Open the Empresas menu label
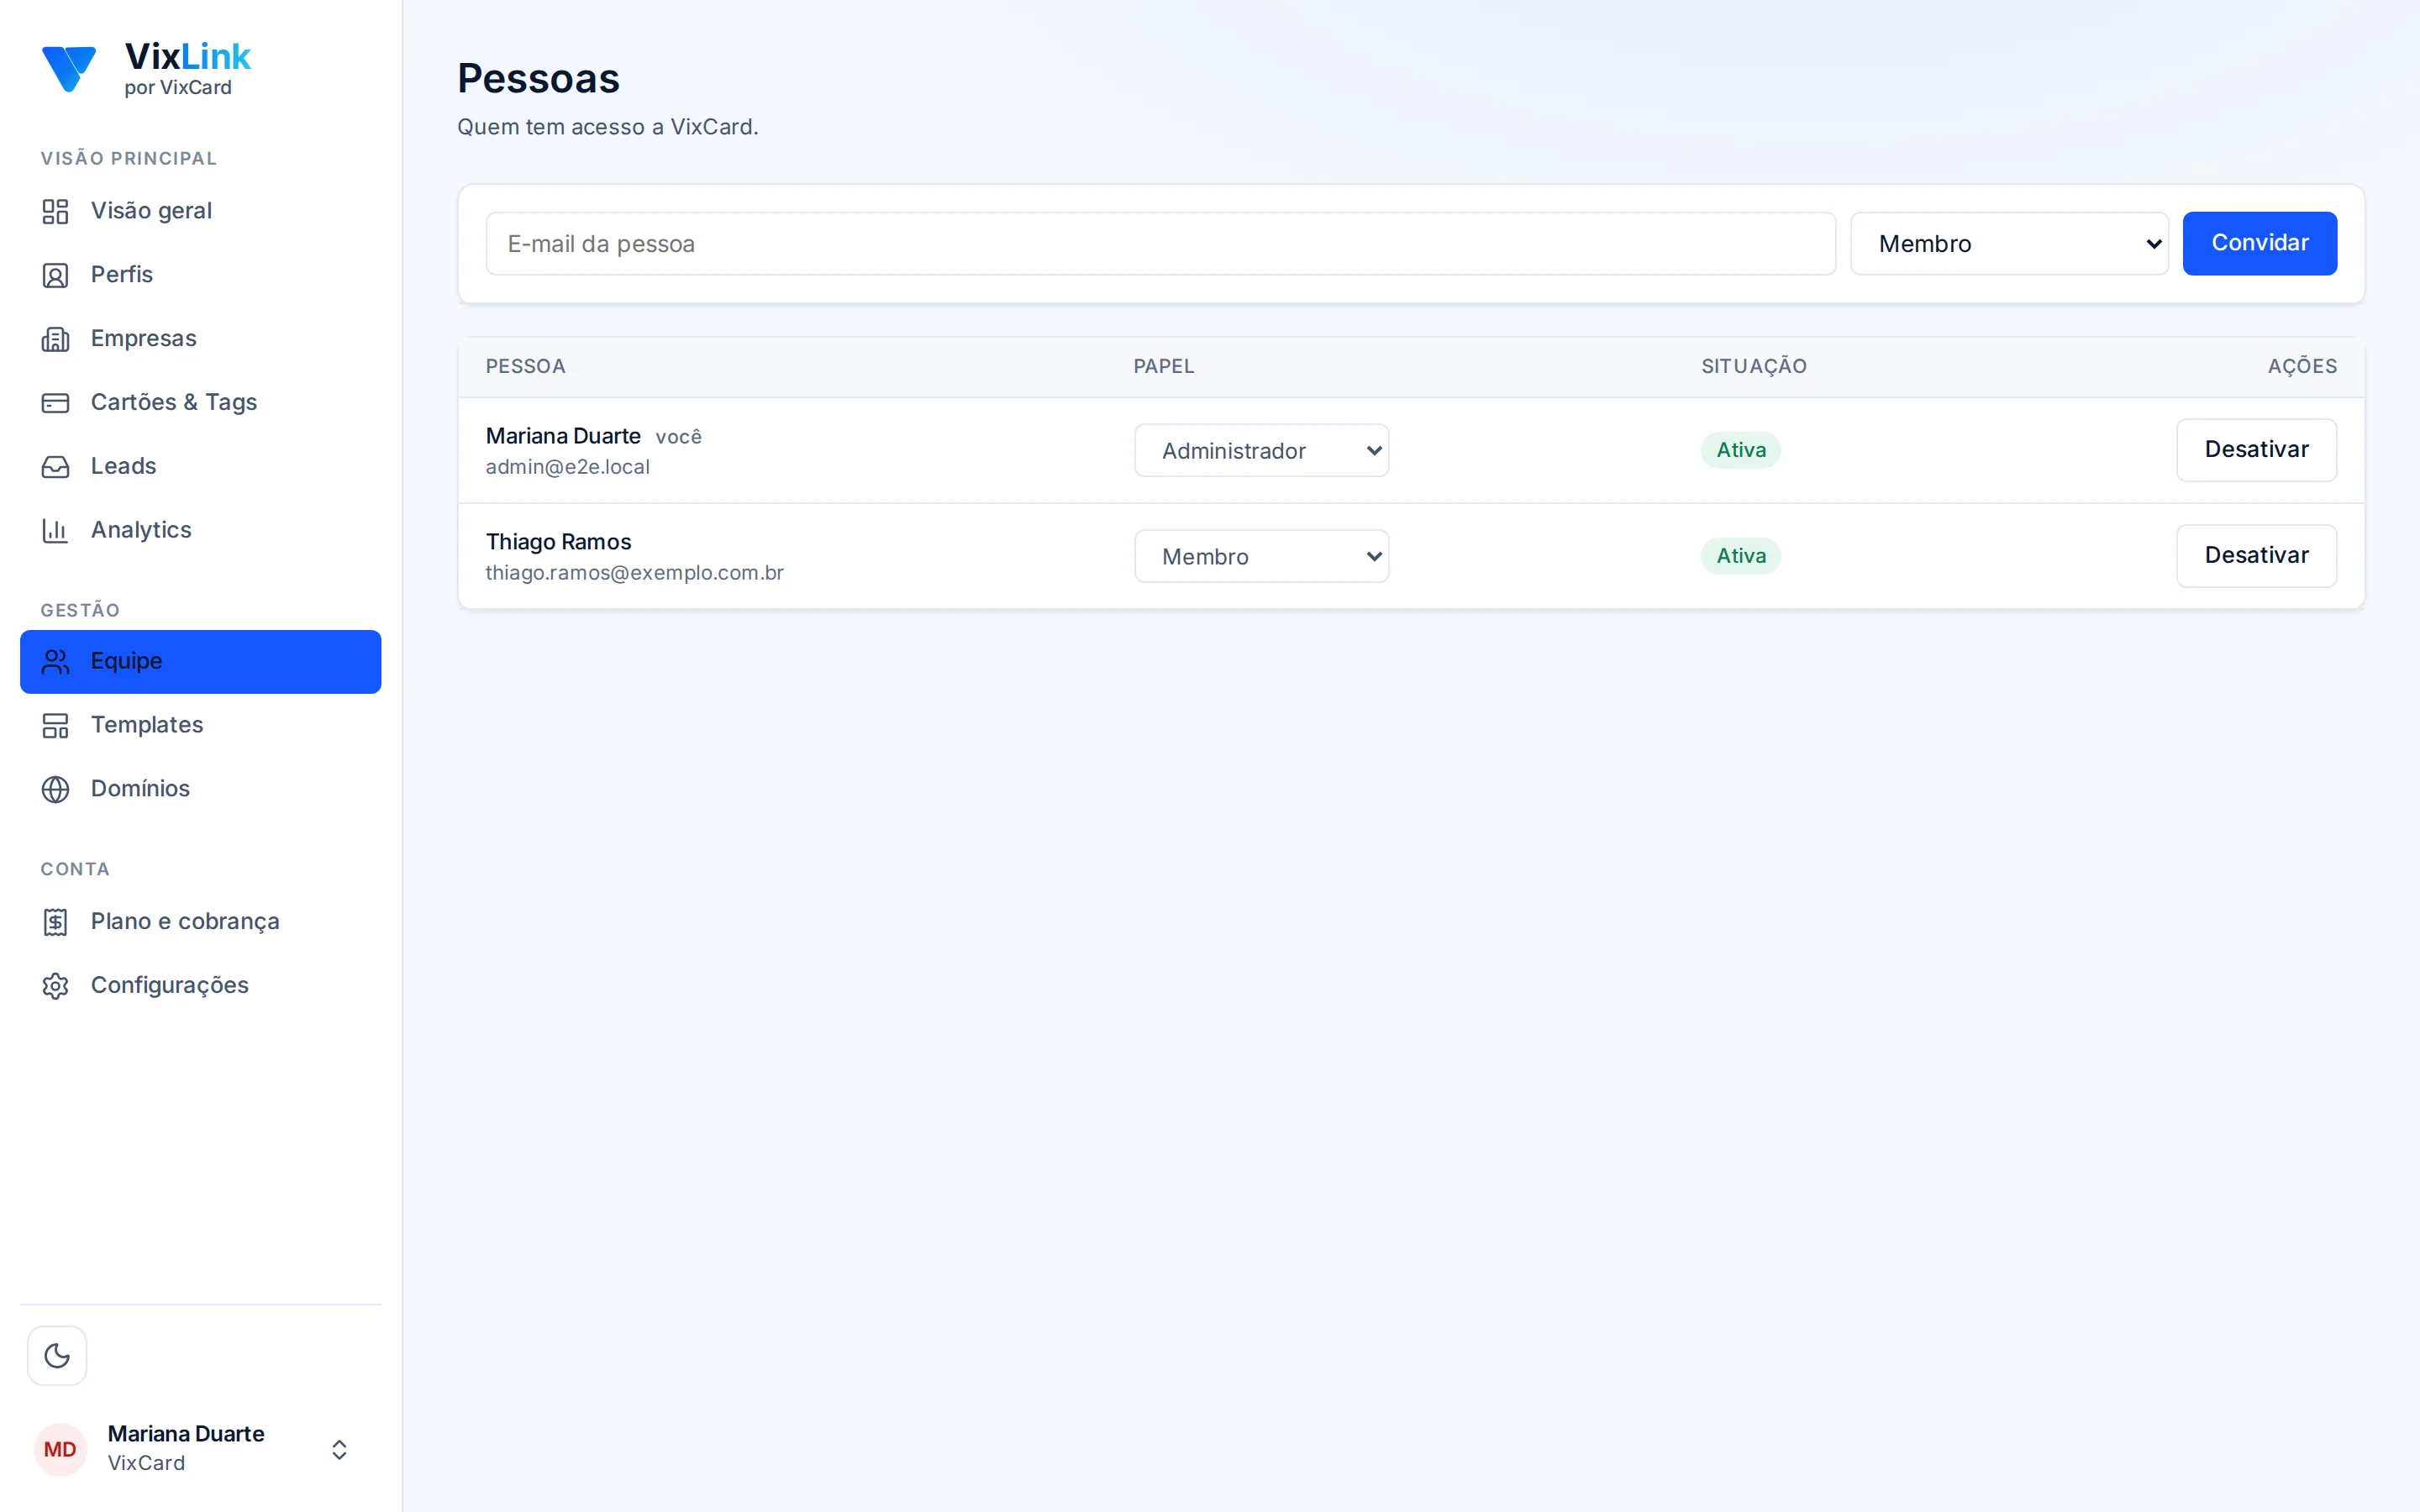Viewport: 2420px width, 1512px height. click(x=144, y=339)
